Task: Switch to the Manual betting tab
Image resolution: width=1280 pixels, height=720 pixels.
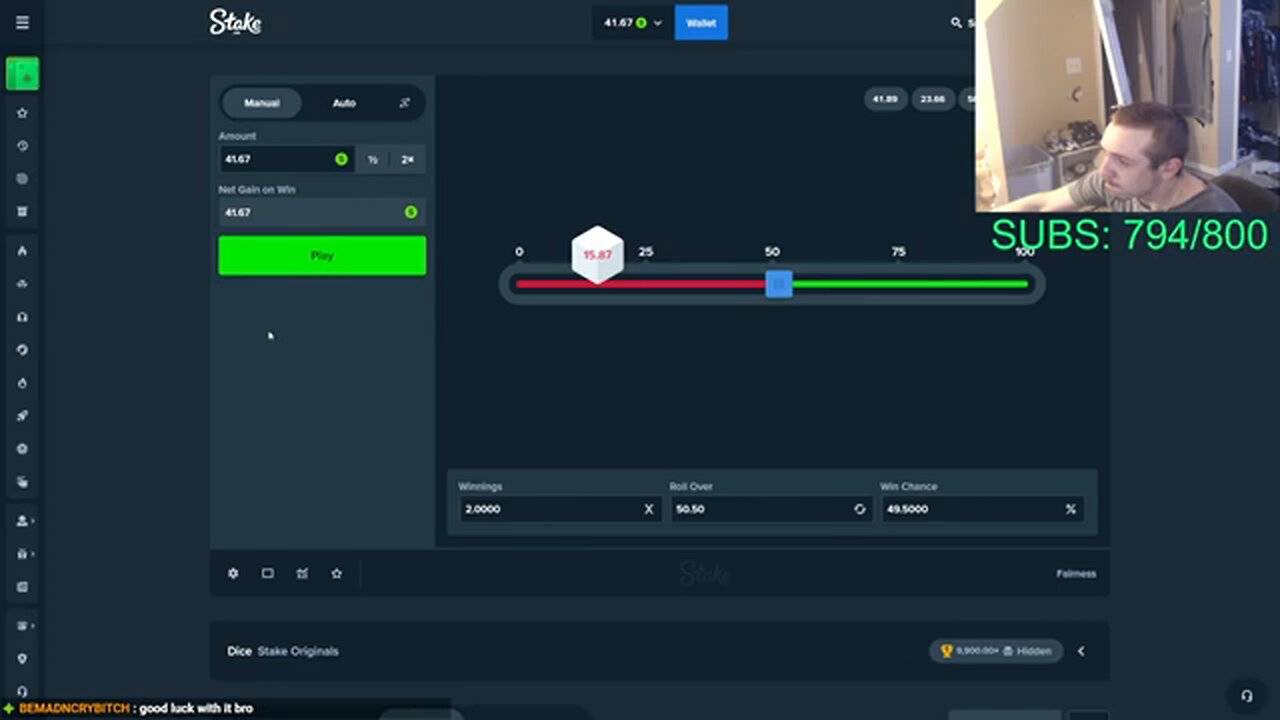Action: tap(262, 103)
